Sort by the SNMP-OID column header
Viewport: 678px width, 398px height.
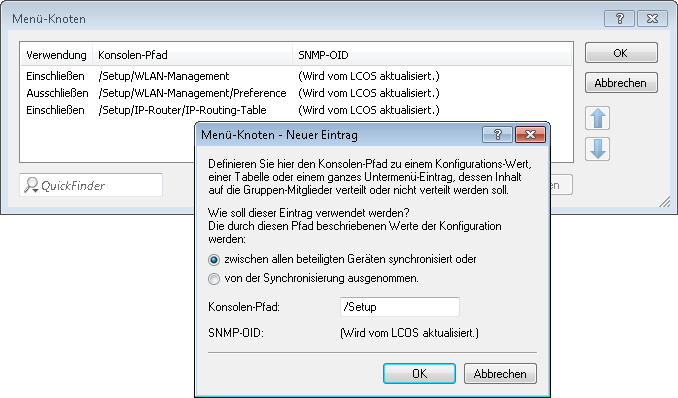pyautogui.click(x=432, y=55)
